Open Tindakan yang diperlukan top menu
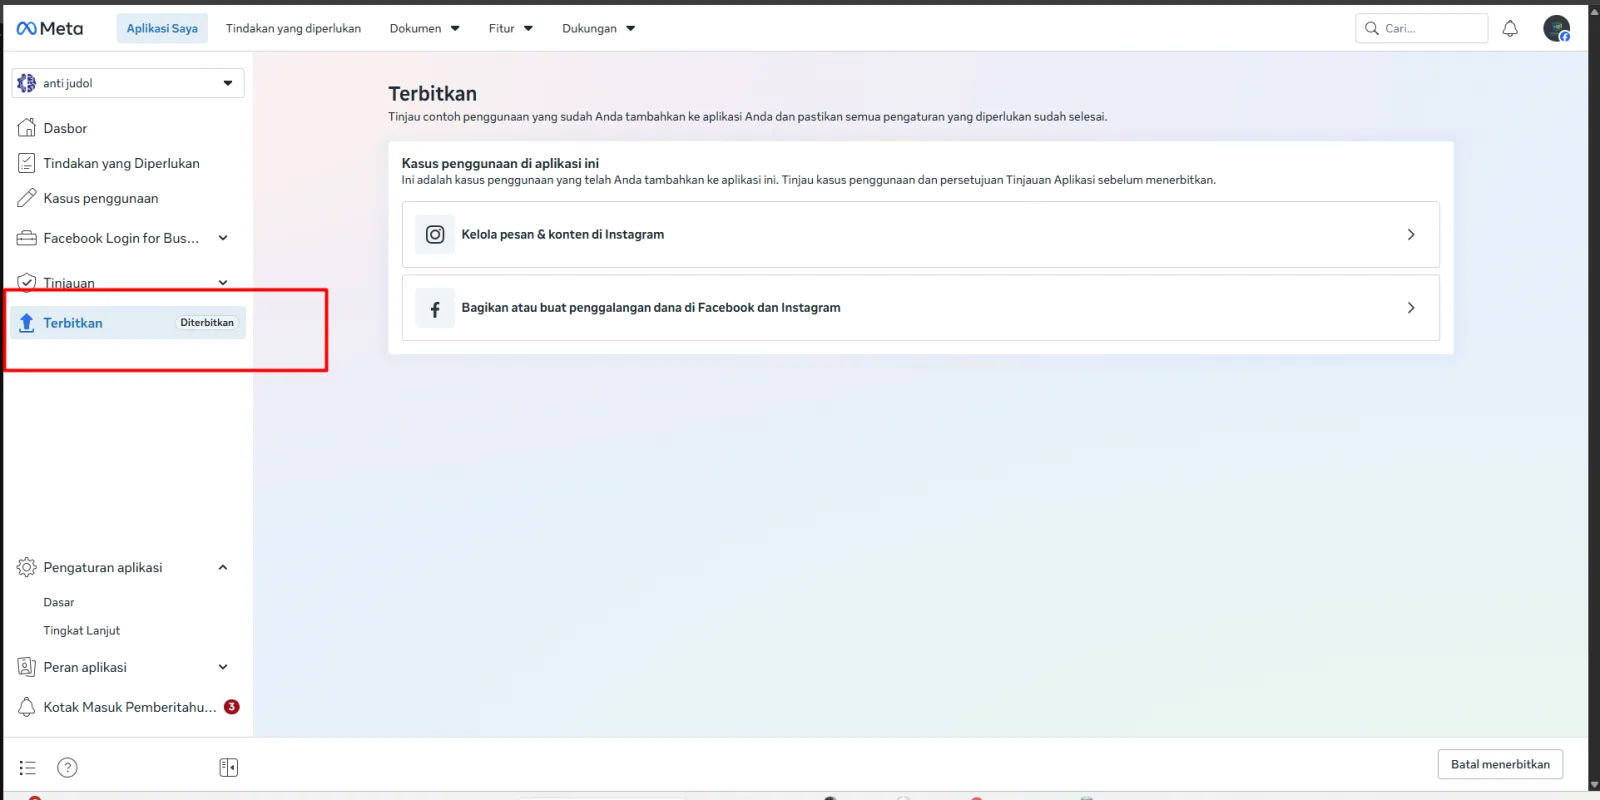The height and width of the screenshot is (800, 1600). click(293, 28)
